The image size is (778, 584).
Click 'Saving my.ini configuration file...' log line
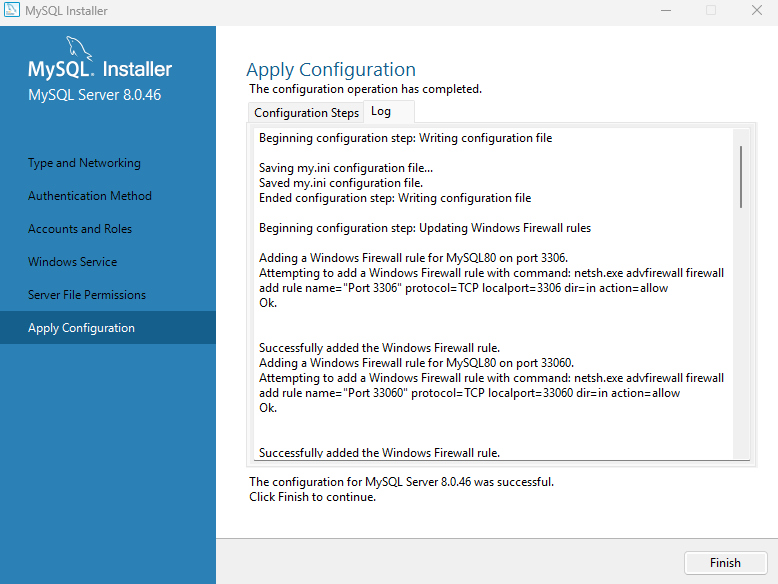point(346,168)
